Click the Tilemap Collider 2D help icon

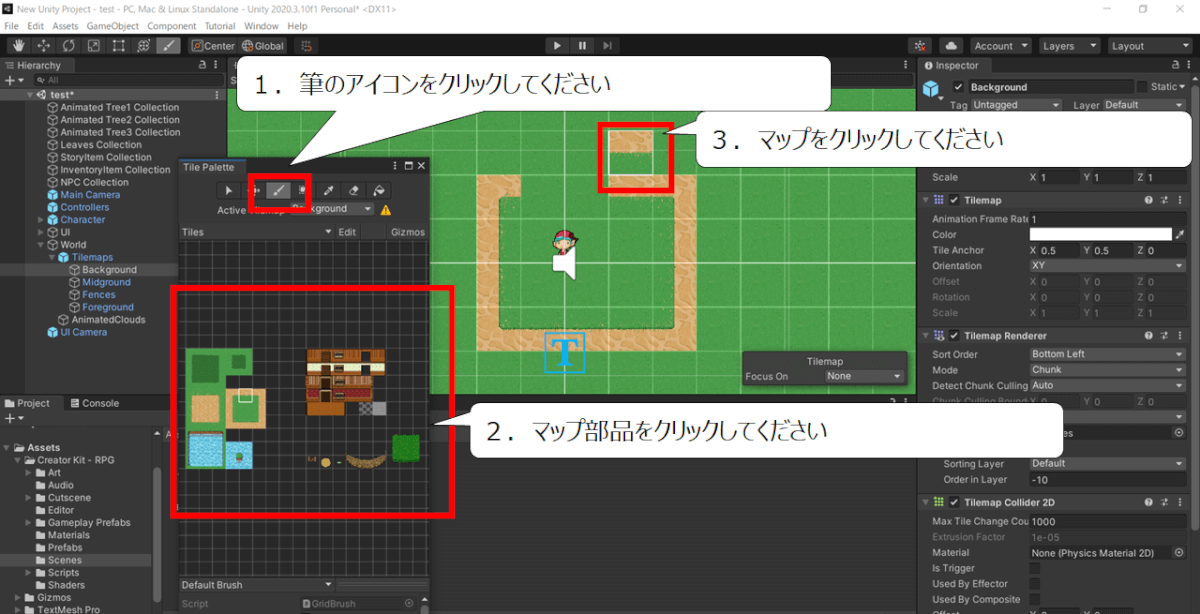coord(1149,502)
